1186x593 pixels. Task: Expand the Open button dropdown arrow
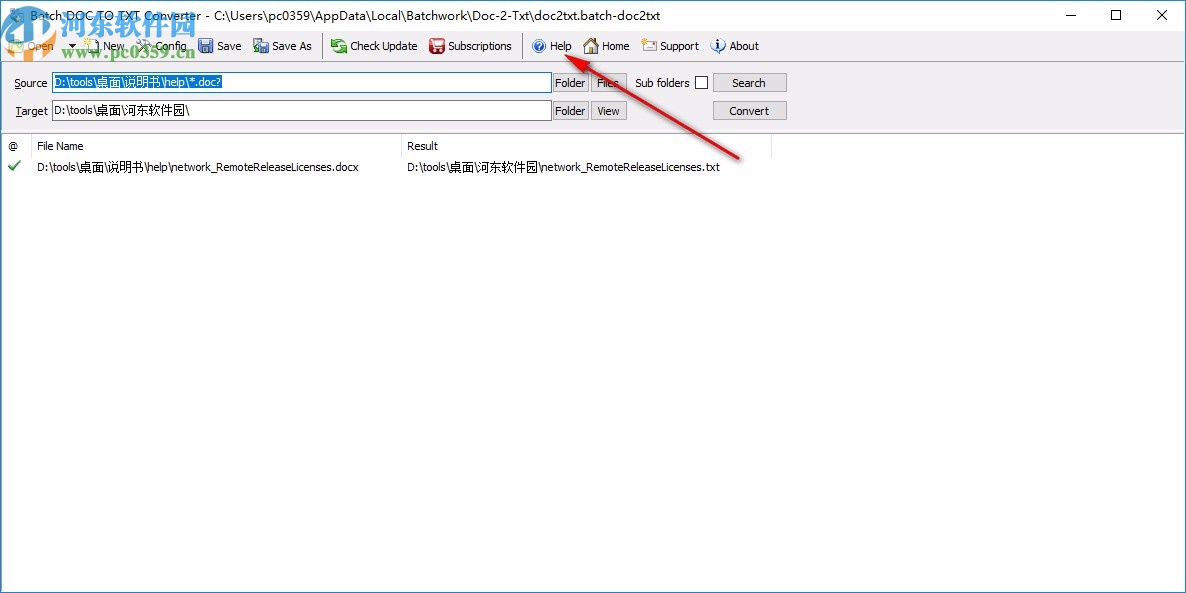click(x=71, y=45)
